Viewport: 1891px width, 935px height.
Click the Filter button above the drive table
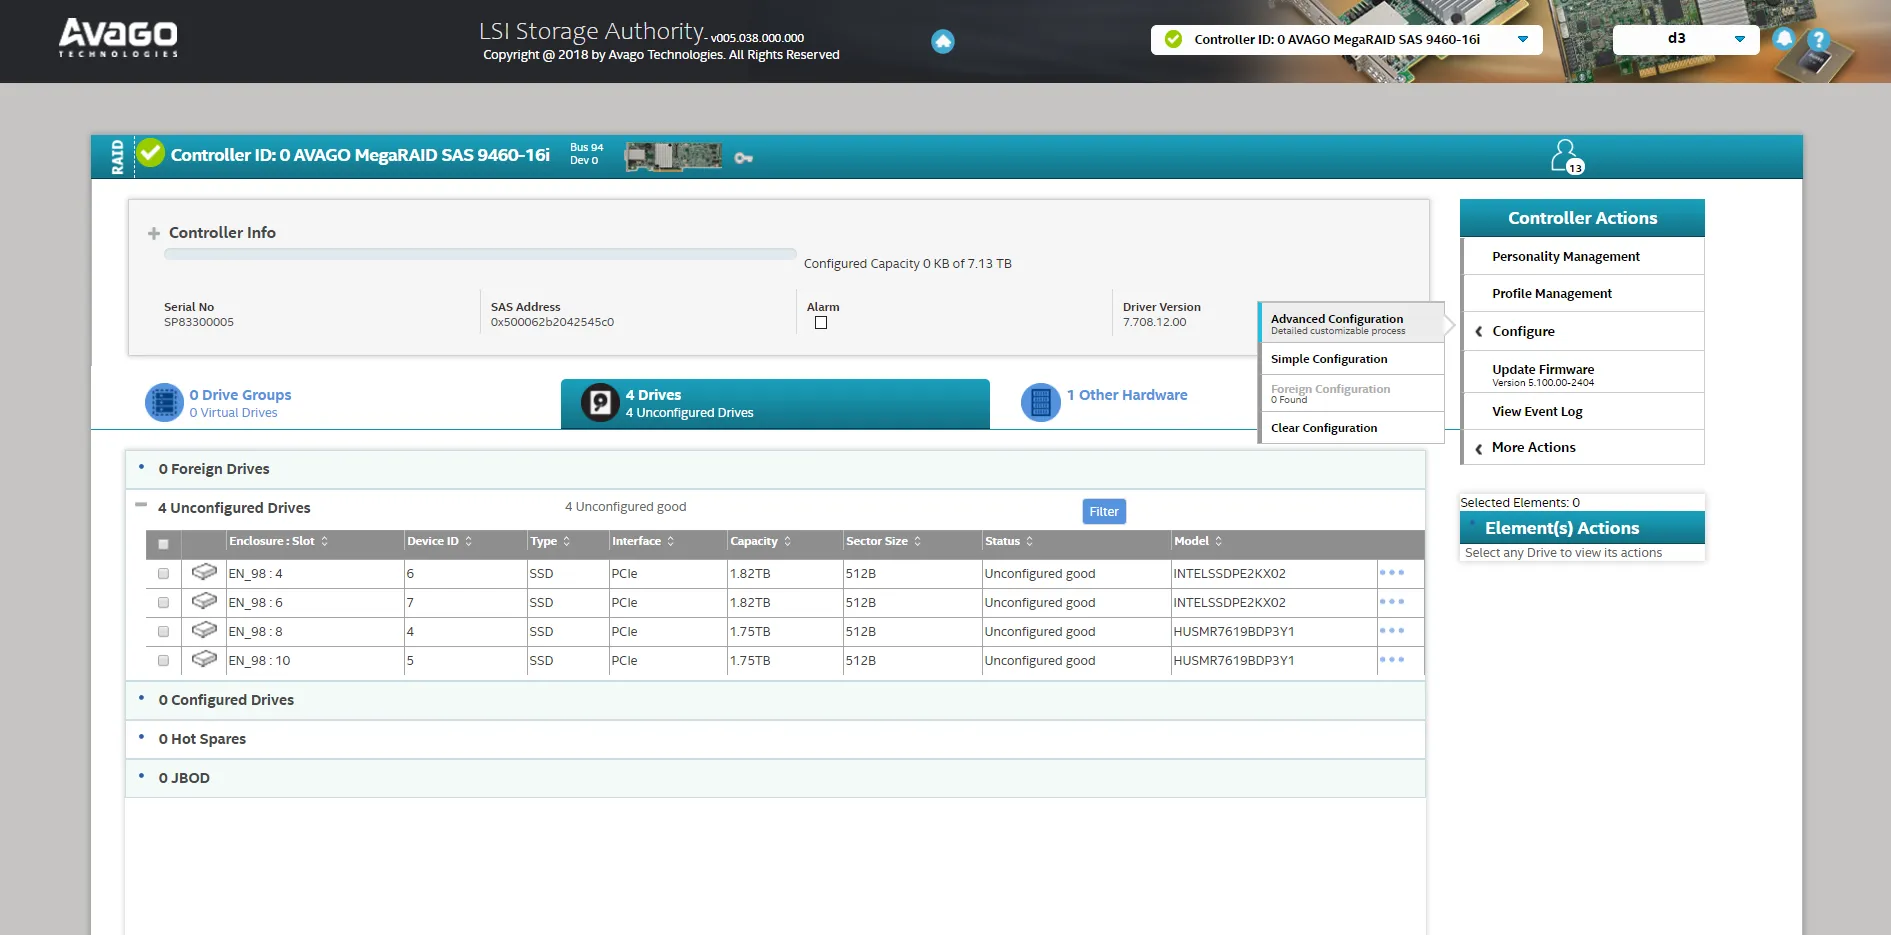pos(1103,511)
